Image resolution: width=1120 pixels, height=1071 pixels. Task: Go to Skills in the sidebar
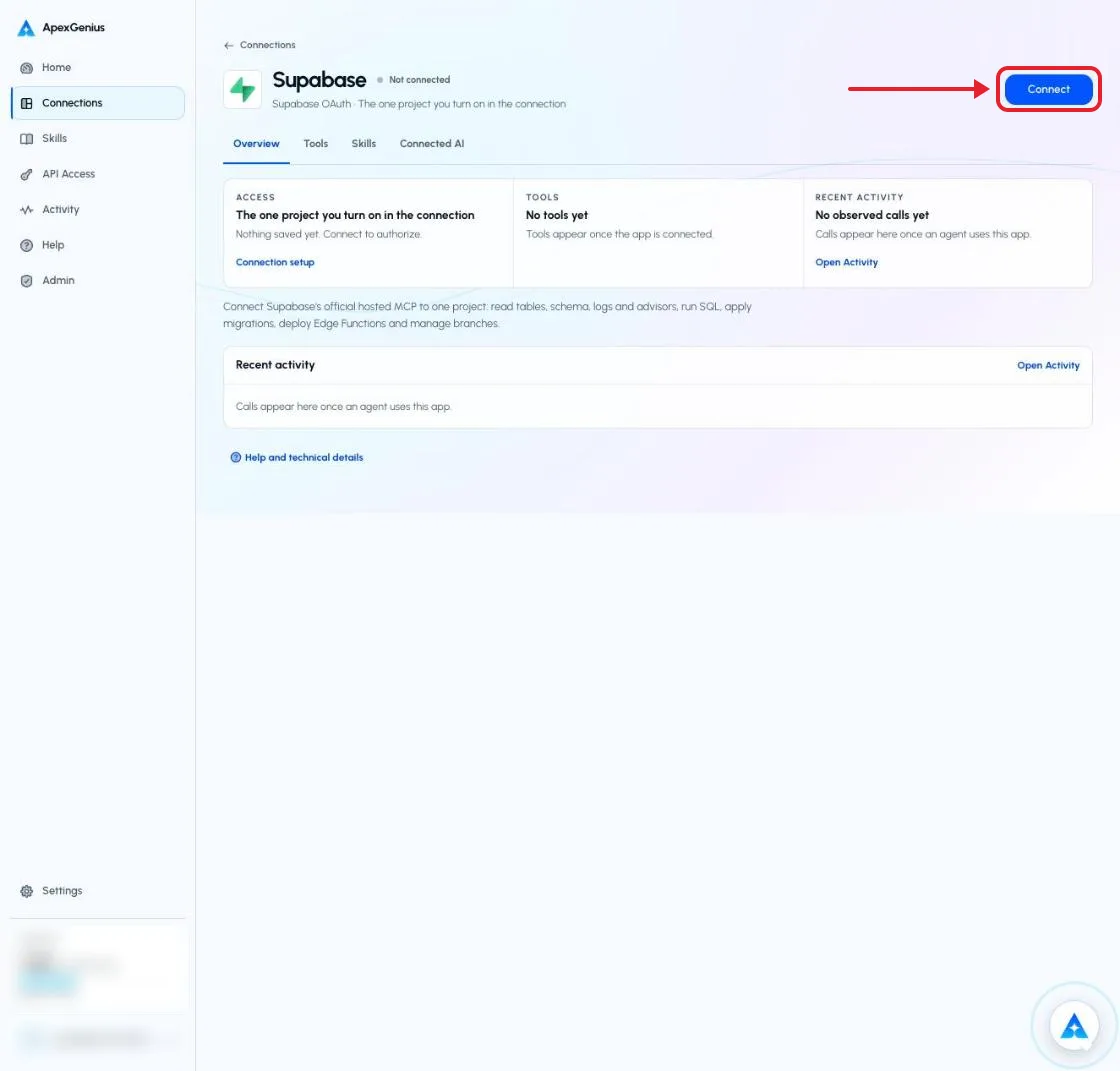tap(98, 139)
